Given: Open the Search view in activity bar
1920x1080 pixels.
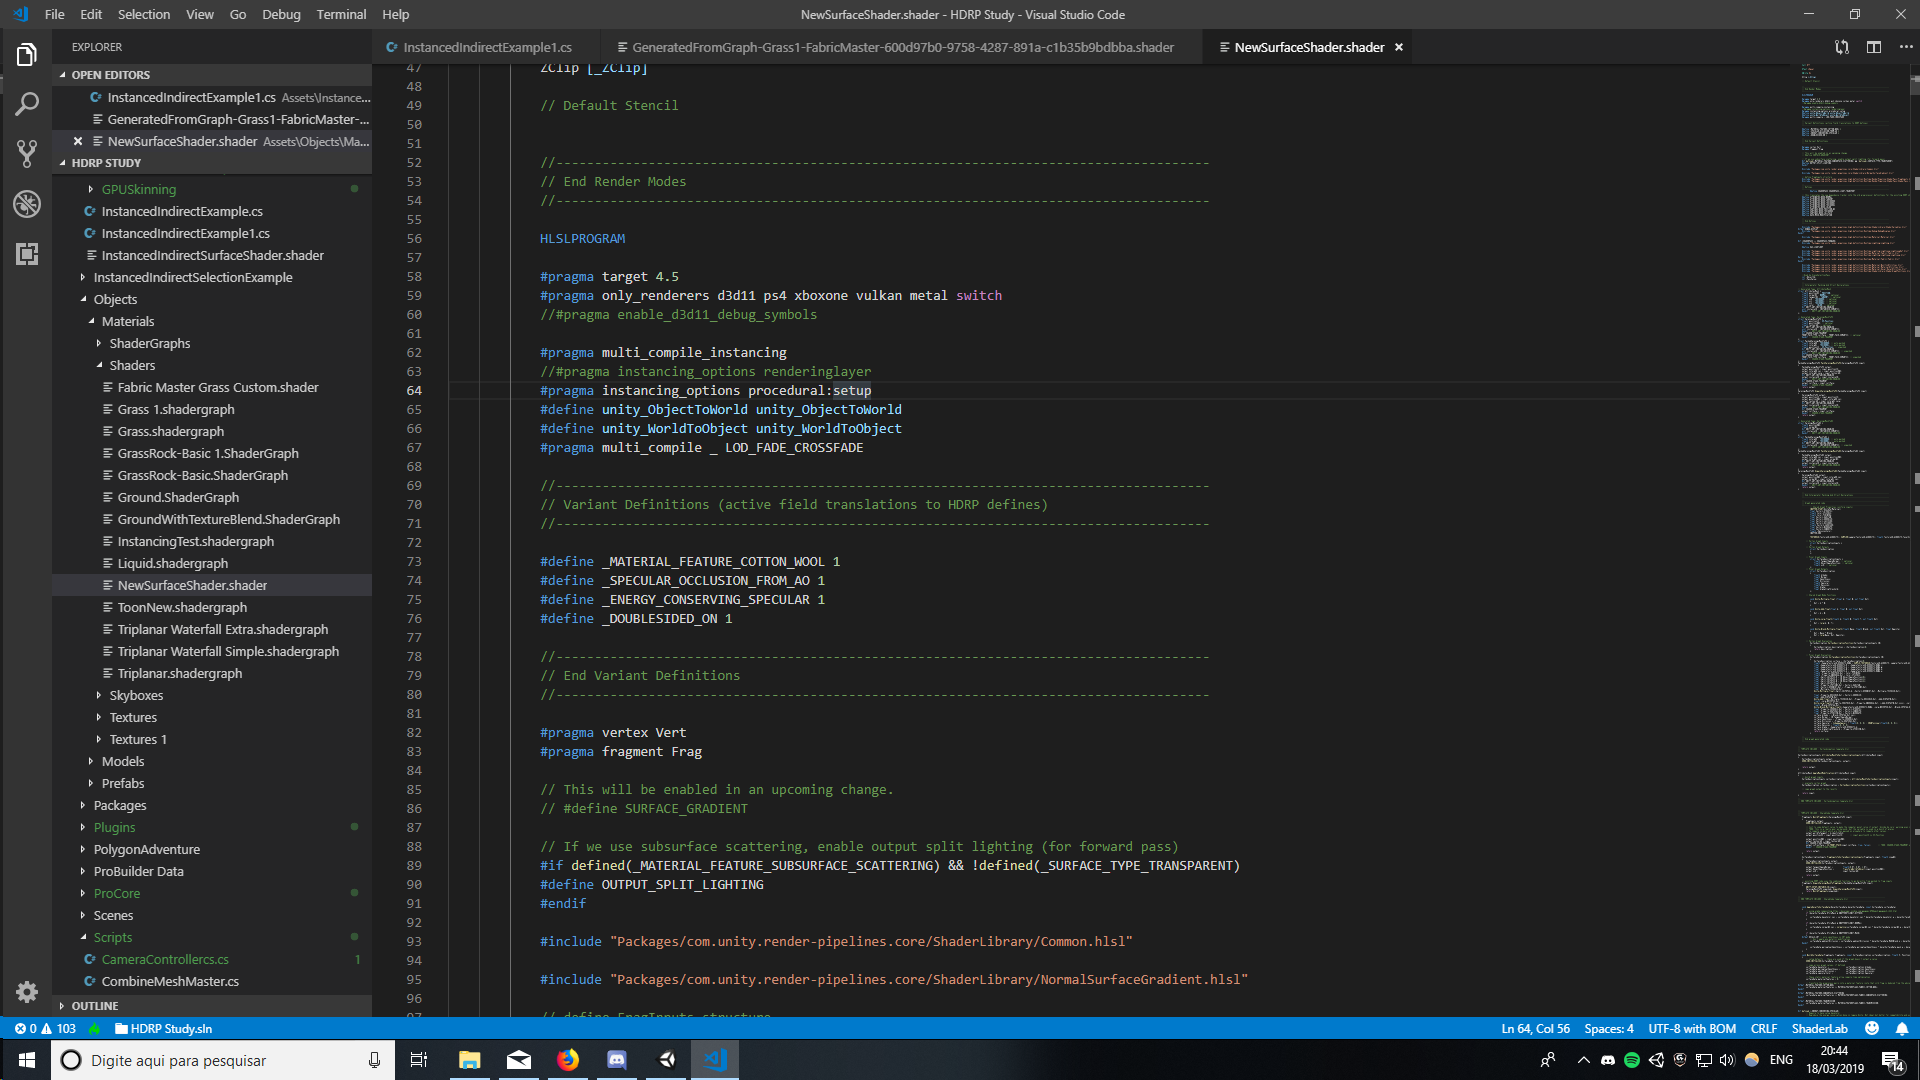Looking at the screenshot, I should click(27, 104).
